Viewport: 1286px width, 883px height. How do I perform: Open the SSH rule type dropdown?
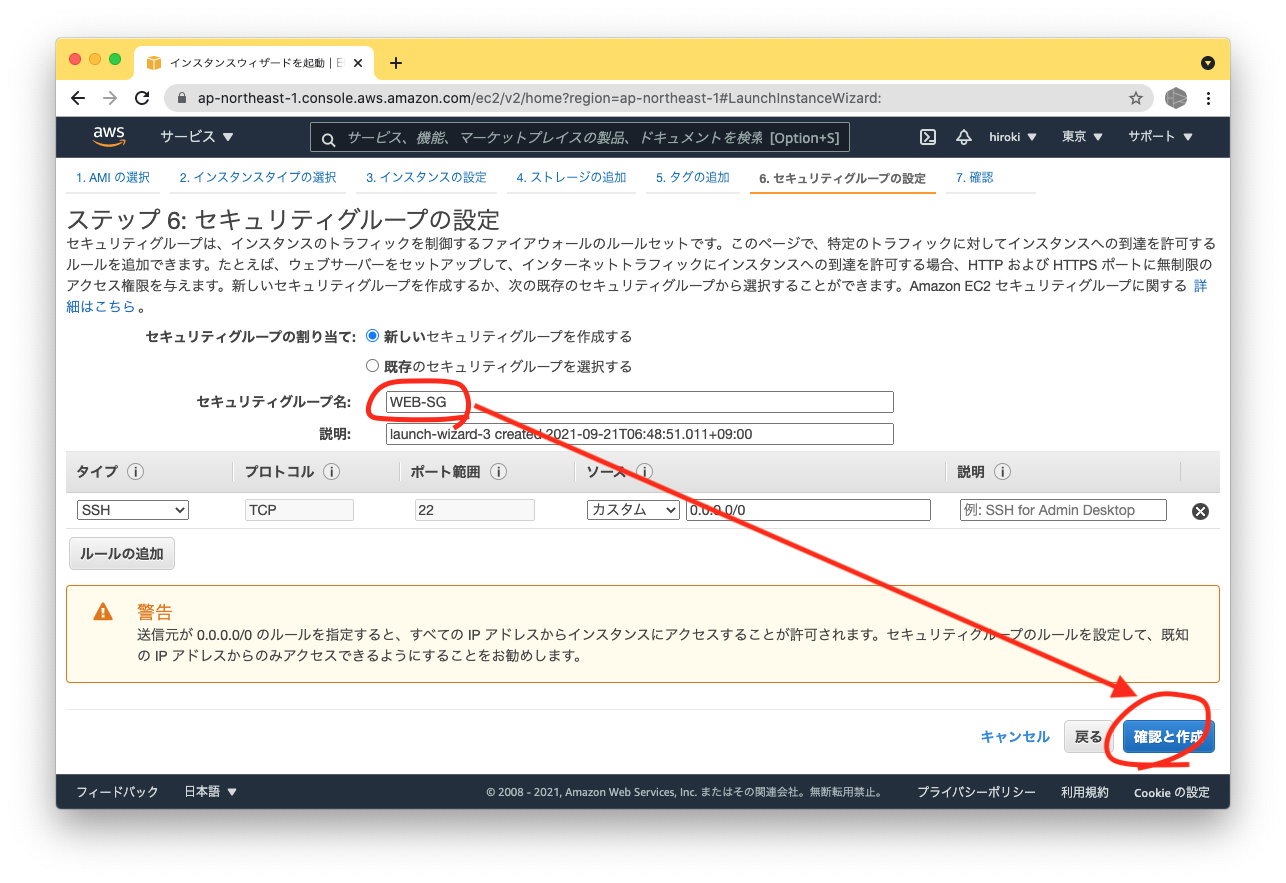point(132,509)
